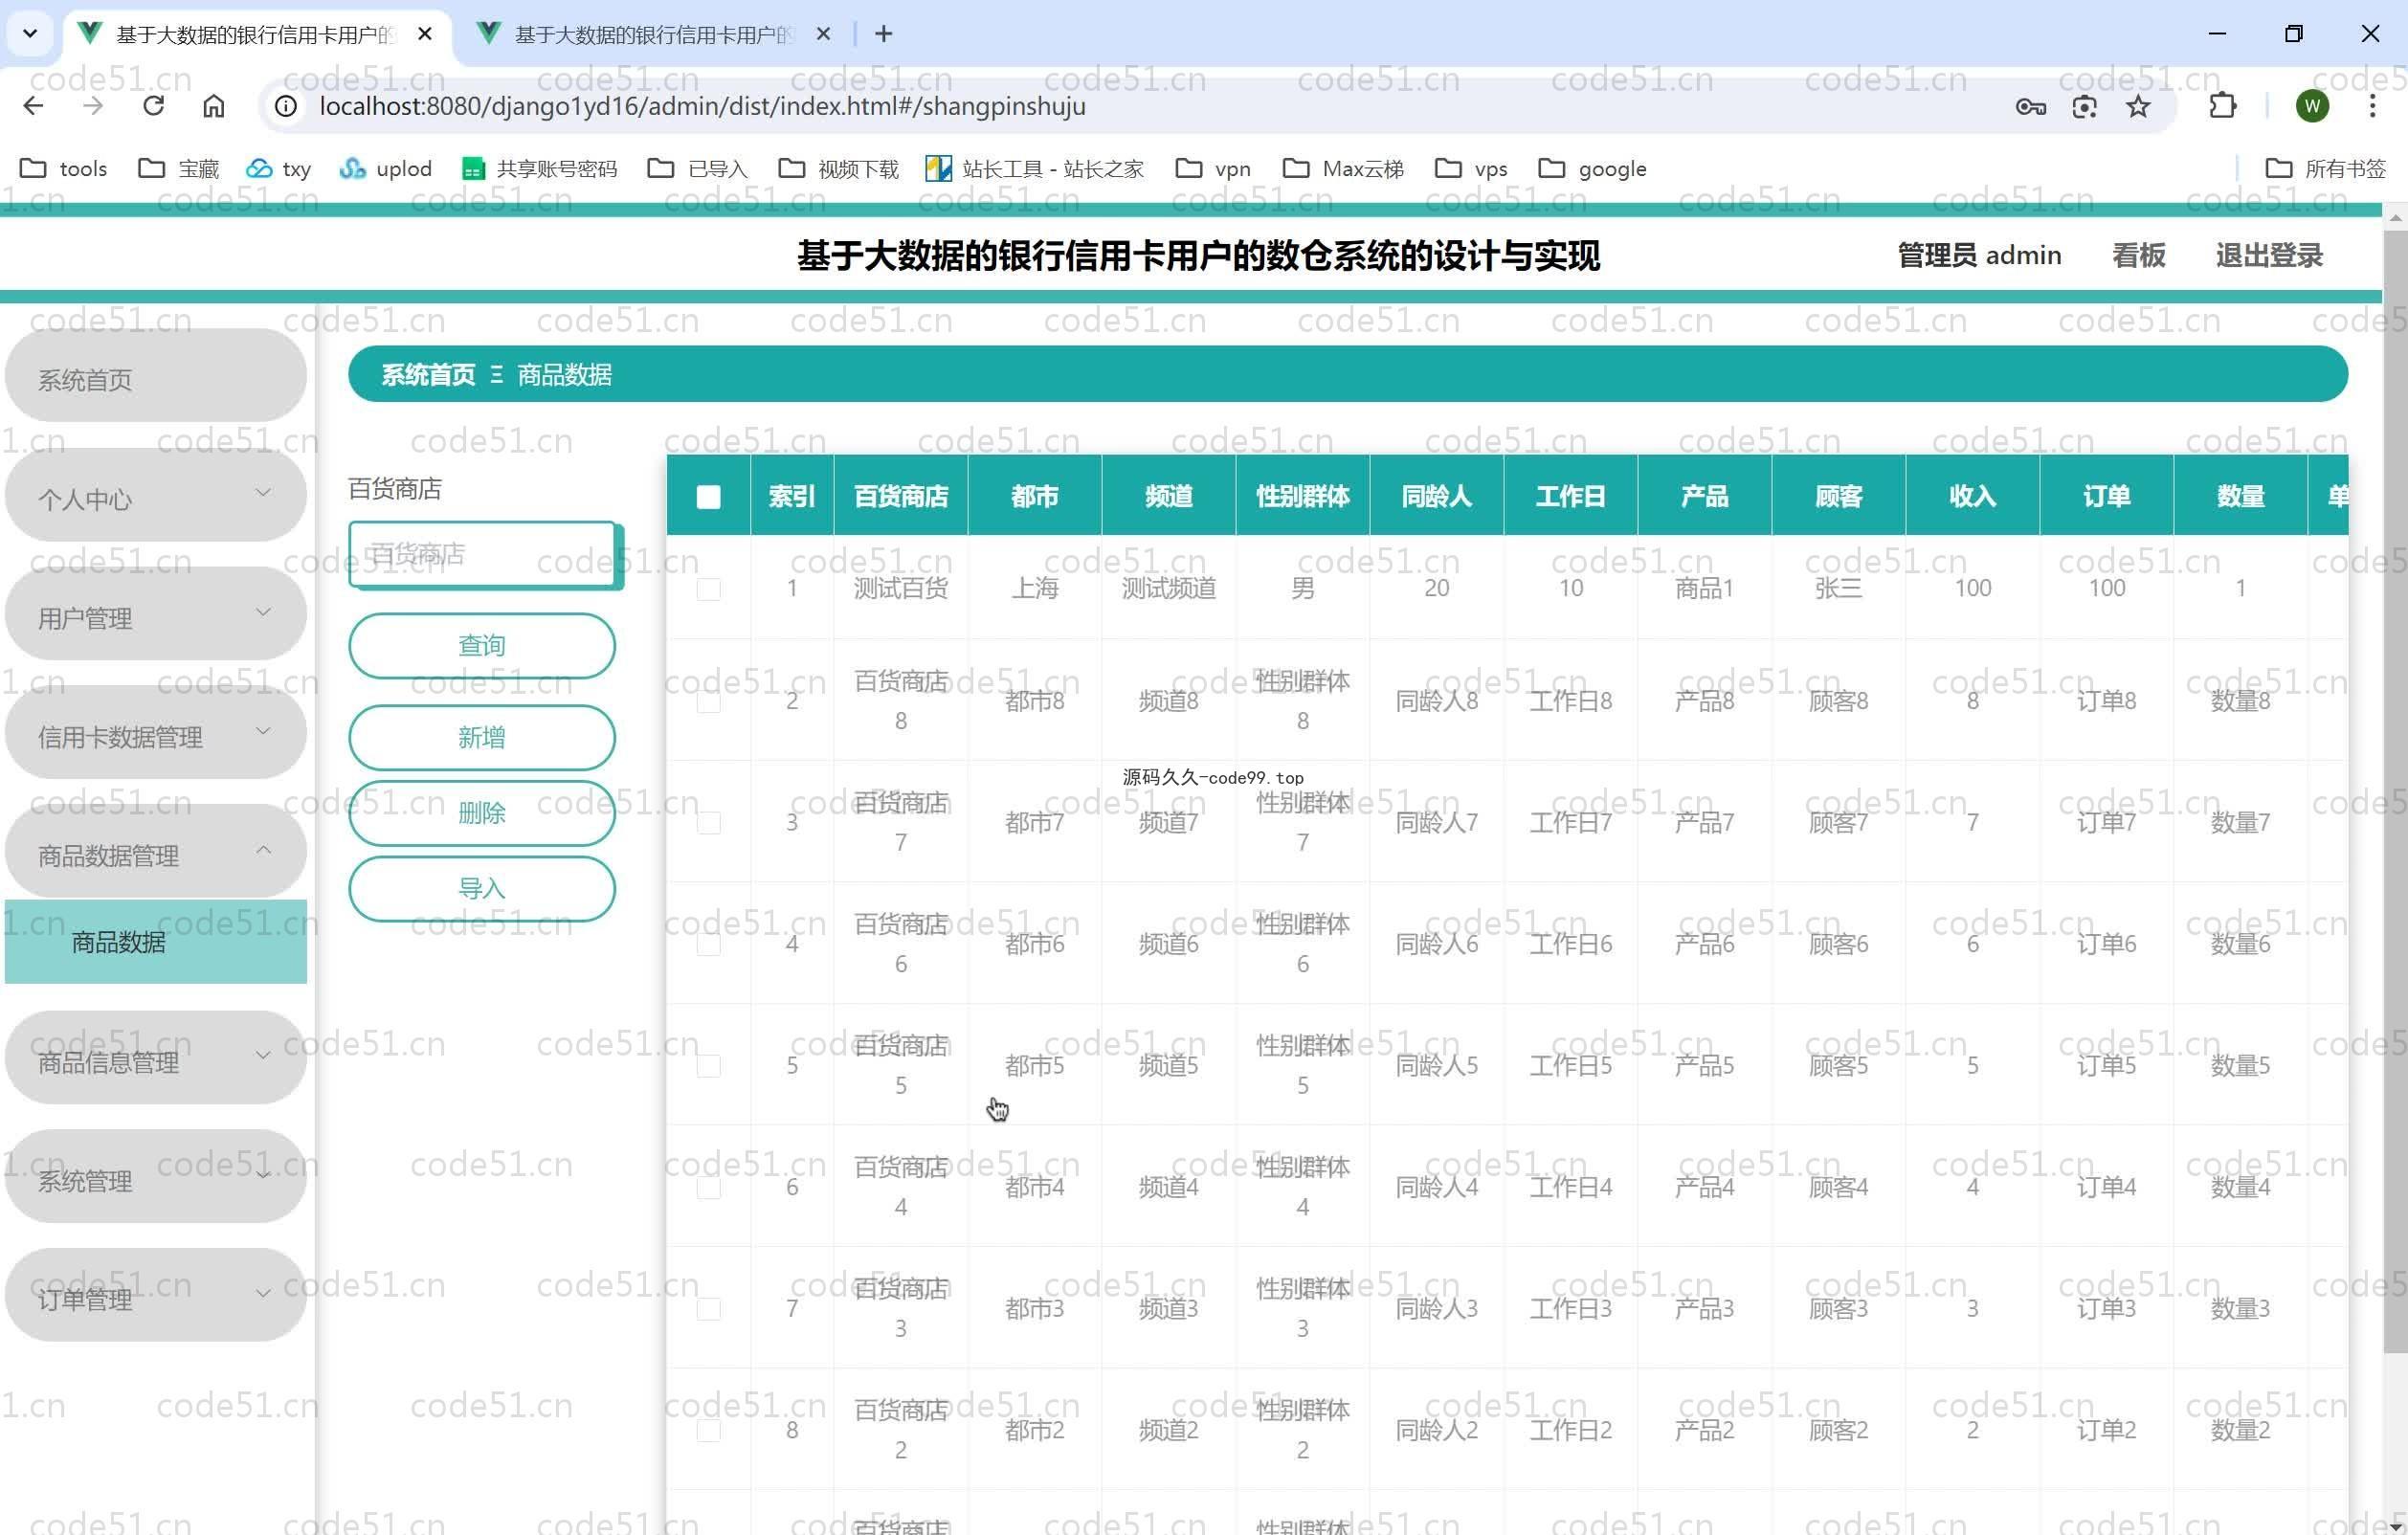Open the vpn bookmark folder
Image resolution: width=2408 pixels, height=1535 pixels.
1213,168
